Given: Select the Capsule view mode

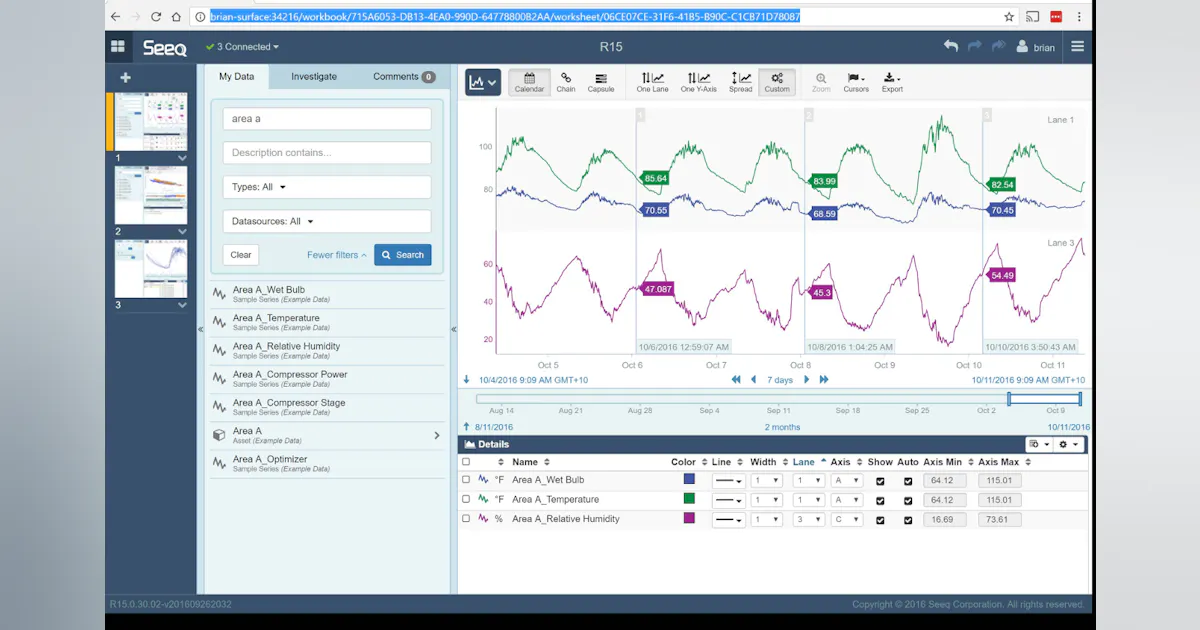Looking at the screenshot, I should [601, 82].
